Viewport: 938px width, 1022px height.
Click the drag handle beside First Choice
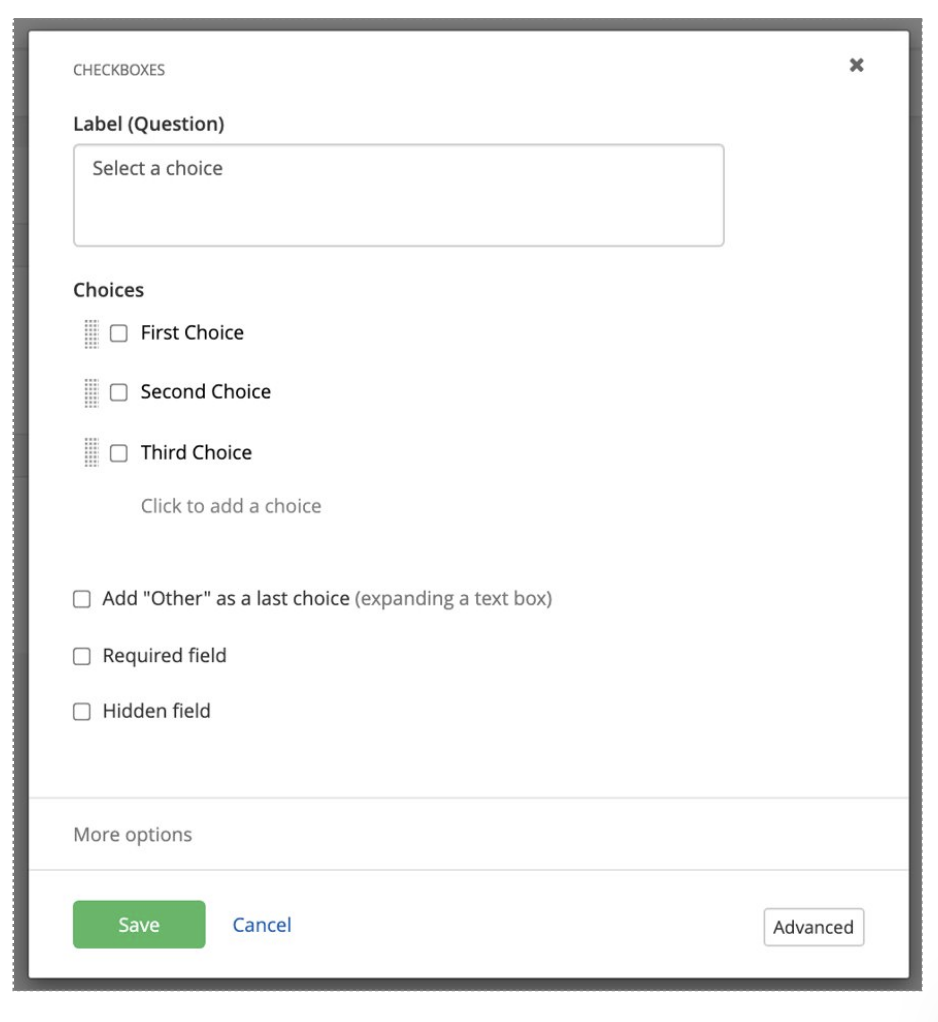pos(91,333)
